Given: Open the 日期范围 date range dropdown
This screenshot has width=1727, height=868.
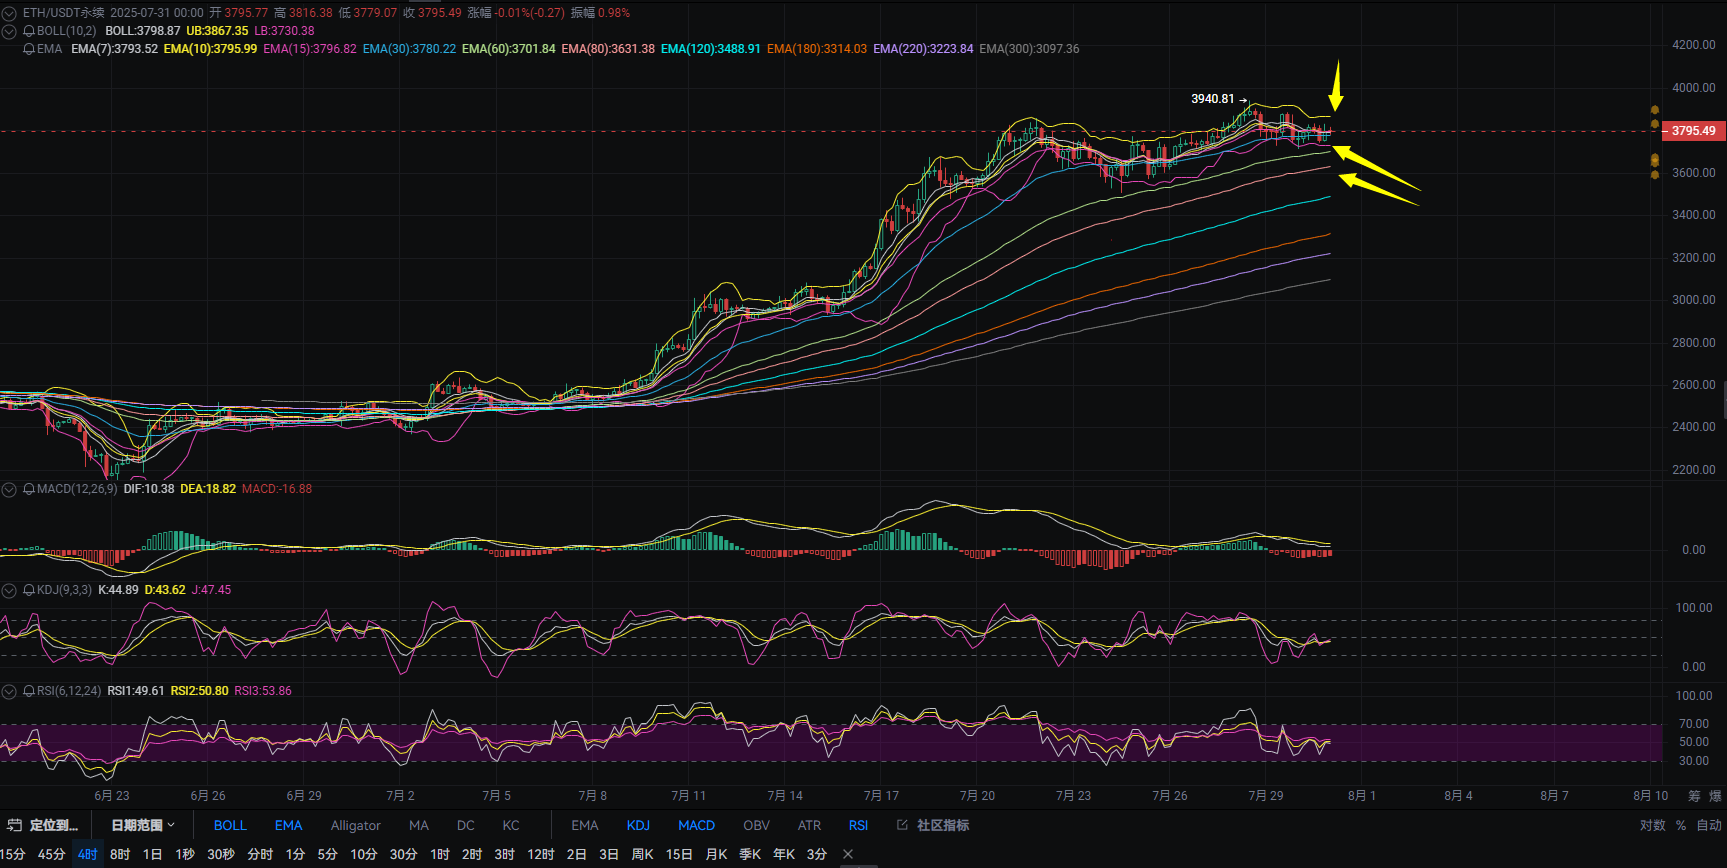Looking at the screenshot, I should [x=142, y=825].
